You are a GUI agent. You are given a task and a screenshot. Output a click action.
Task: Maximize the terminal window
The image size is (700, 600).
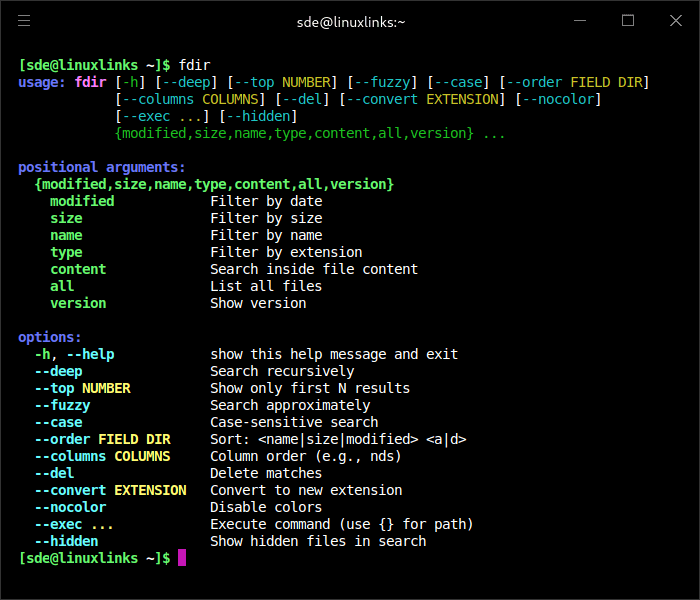pyautogui.click(x=628, y=21)
